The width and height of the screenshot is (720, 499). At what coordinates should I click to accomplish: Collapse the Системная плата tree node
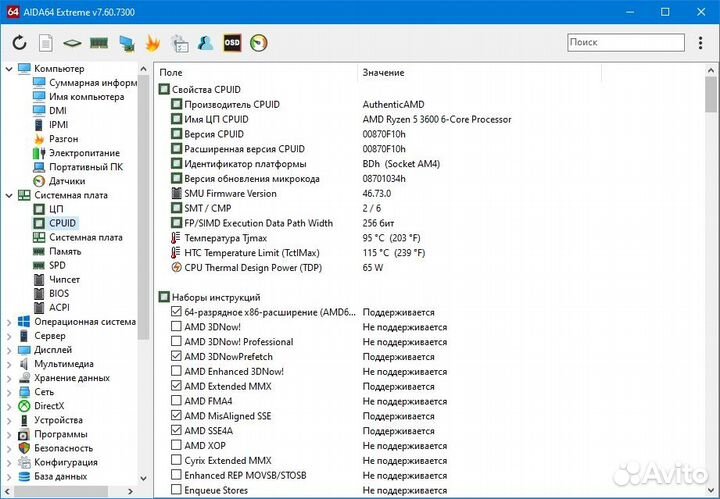tap(9, 196)
